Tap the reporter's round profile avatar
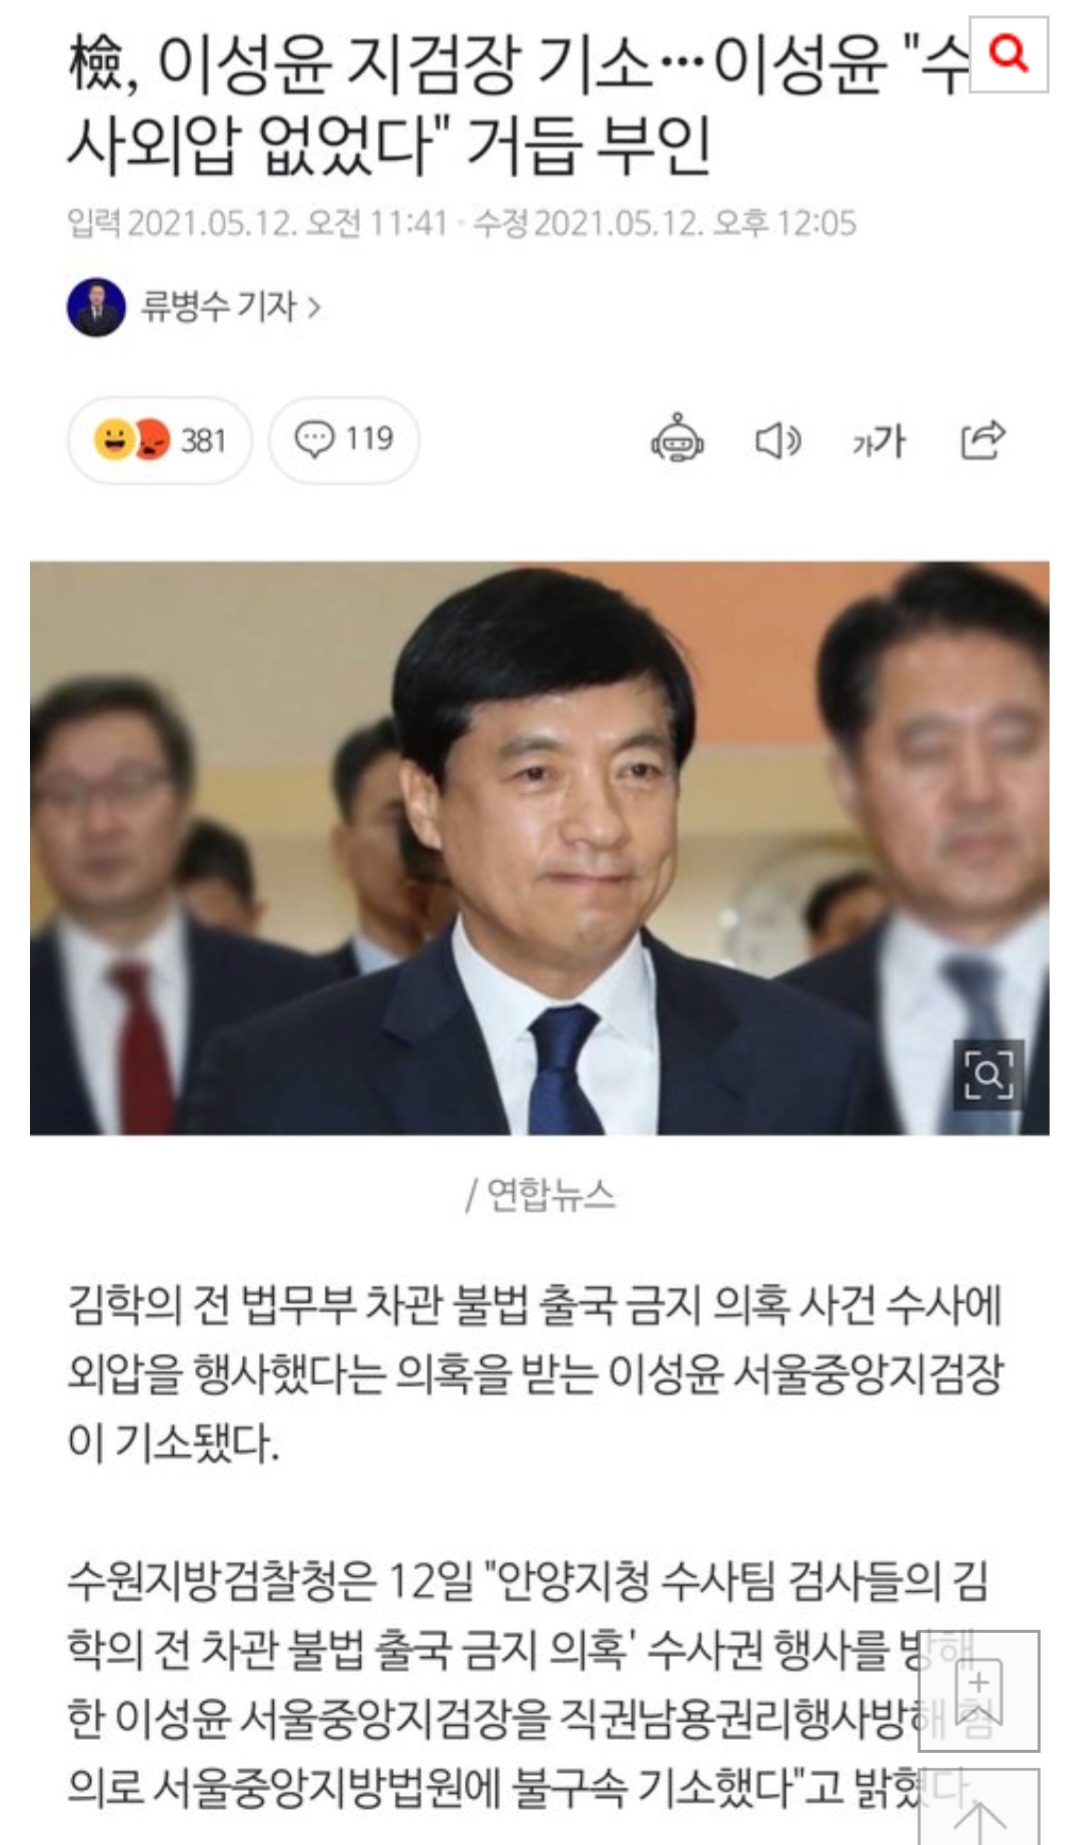The image size is (1076, 1845). click(x=96, y=307)
